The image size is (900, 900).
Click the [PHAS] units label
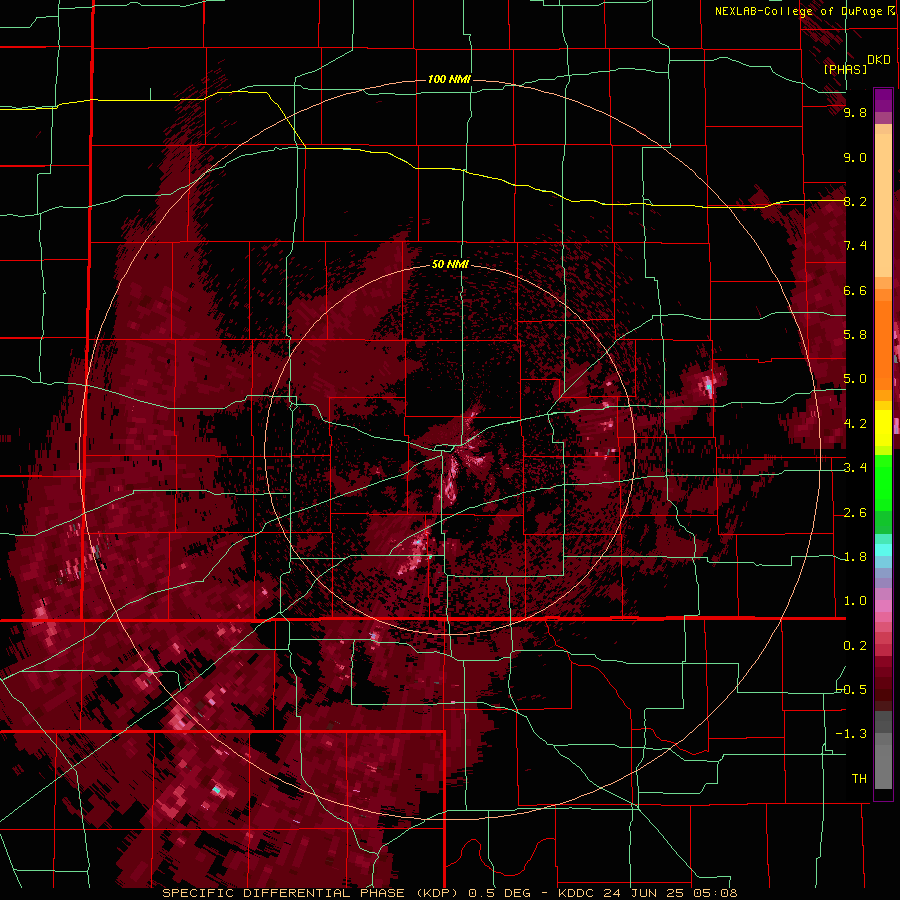pyautogui.click(x=845, y=69)
